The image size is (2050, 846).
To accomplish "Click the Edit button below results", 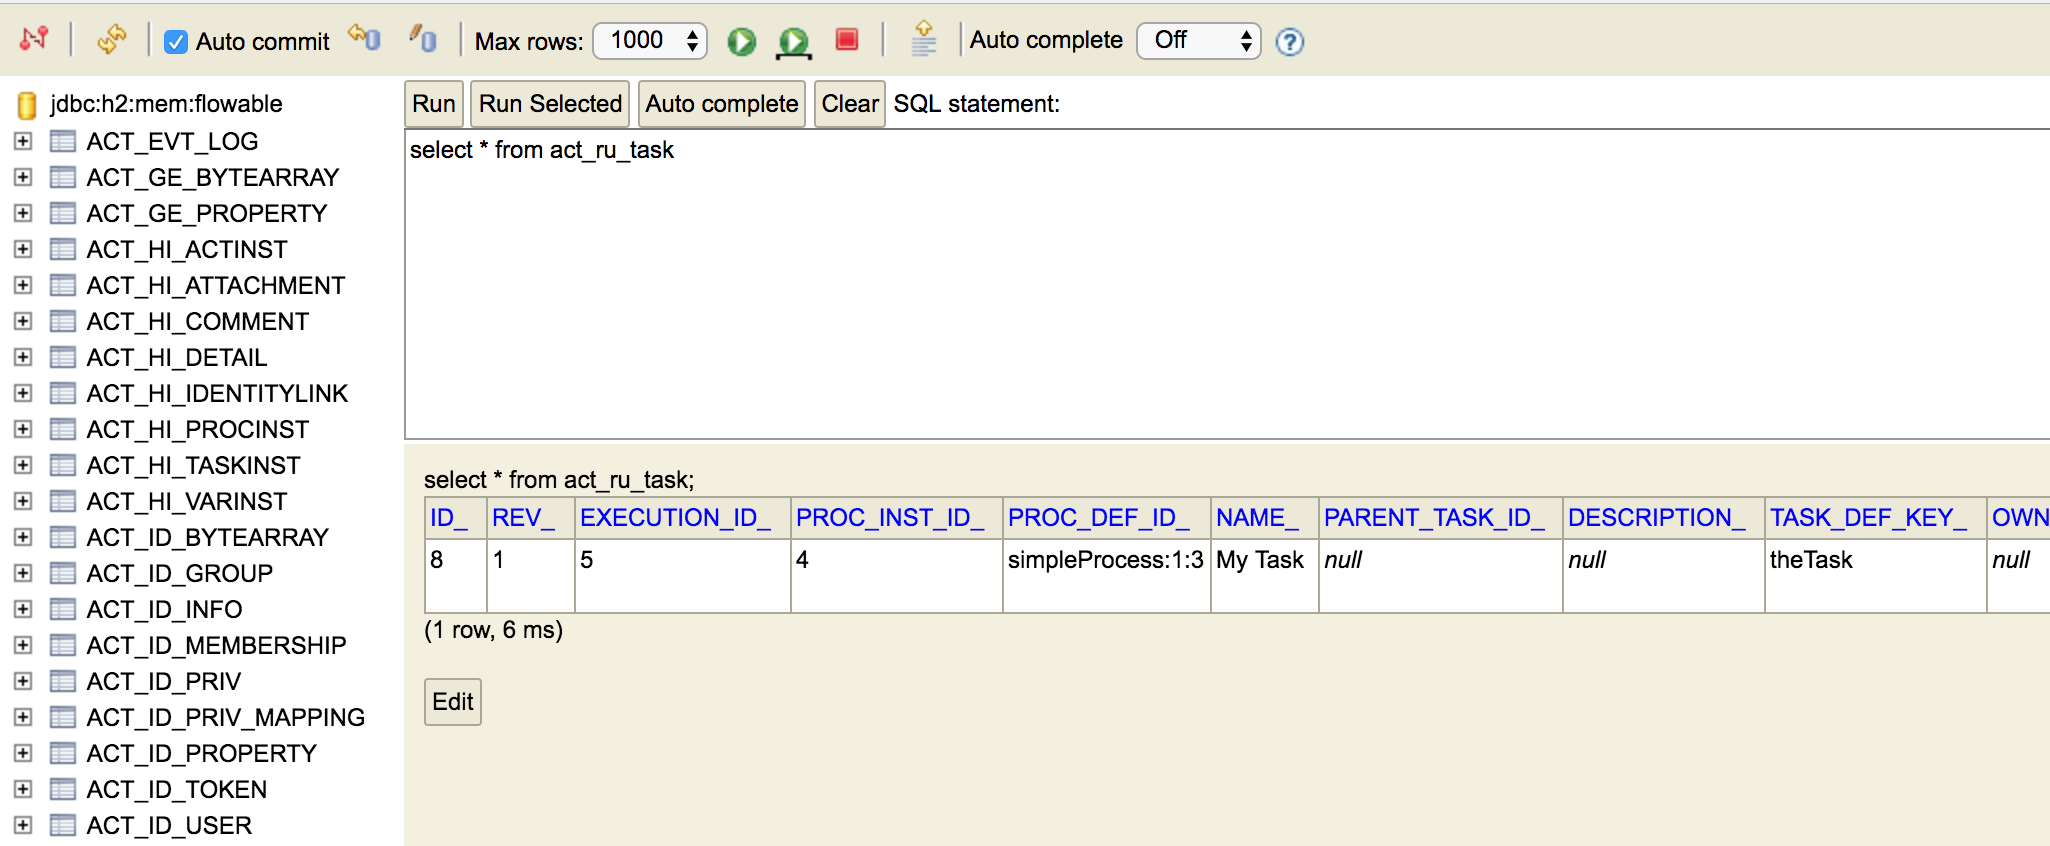I will 453,702.
